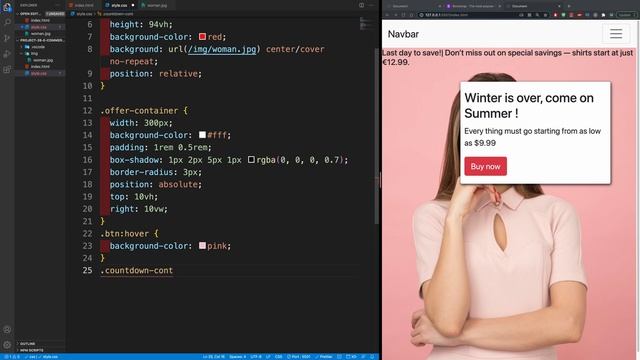Collapse the project folder section in Explorer
This screenshot has width=640, height=360.
coord(40,40)
